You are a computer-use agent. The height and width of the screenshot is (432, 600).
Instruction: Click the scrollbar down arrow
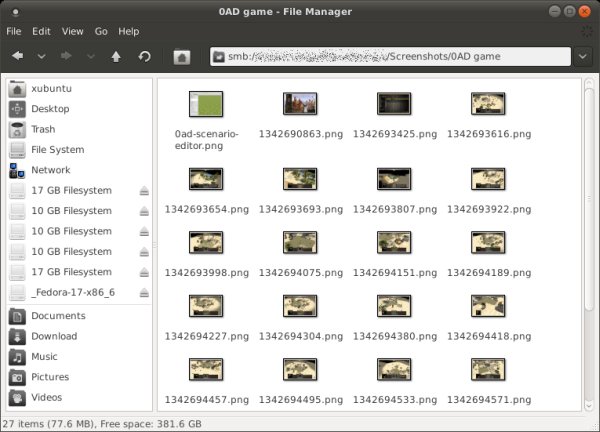(589, 405)
